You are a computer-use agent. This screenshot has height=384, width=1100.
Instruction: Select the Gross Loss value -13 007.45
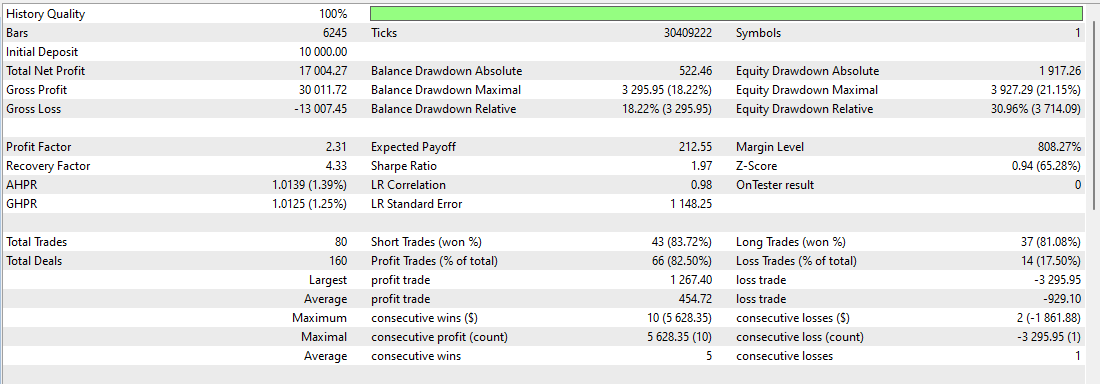[321, 109]
